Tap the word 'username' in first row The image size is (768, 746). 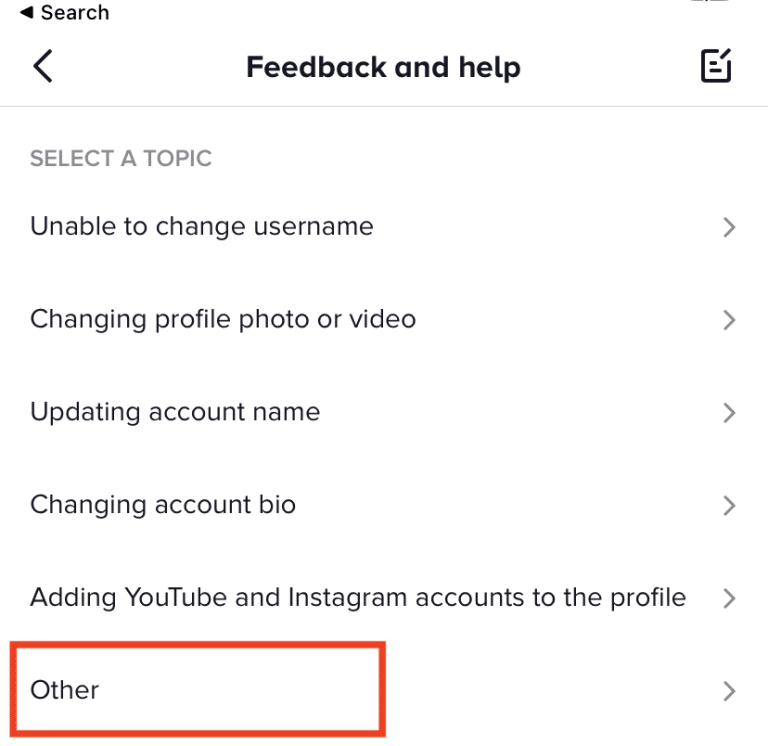(x=313, y=227)
